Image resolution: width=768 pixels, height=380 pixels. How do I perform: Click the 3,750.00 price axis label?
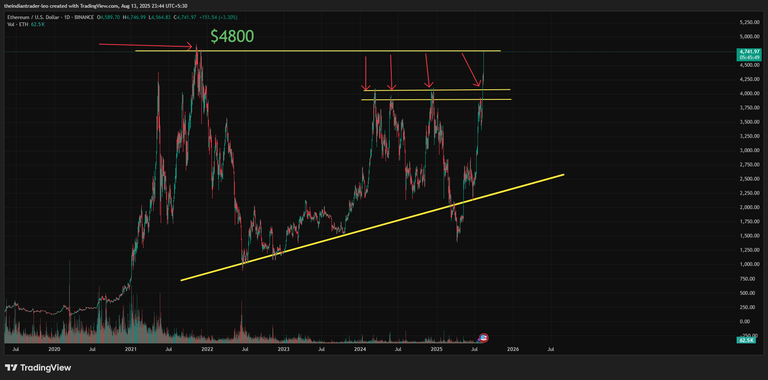[750, 107]
